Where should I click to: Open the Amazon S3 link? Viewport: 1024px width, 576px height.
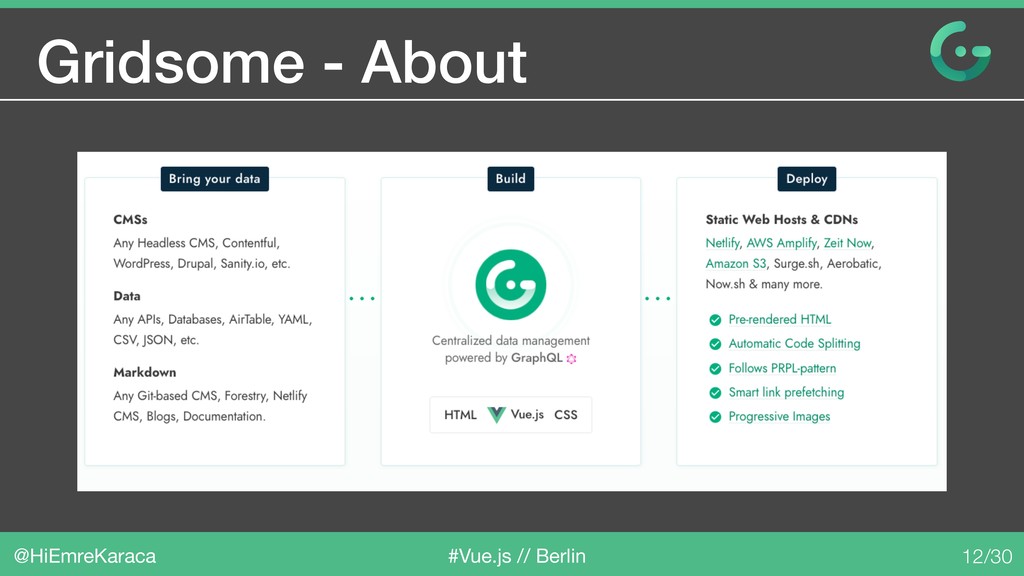(x=735, y=264)
